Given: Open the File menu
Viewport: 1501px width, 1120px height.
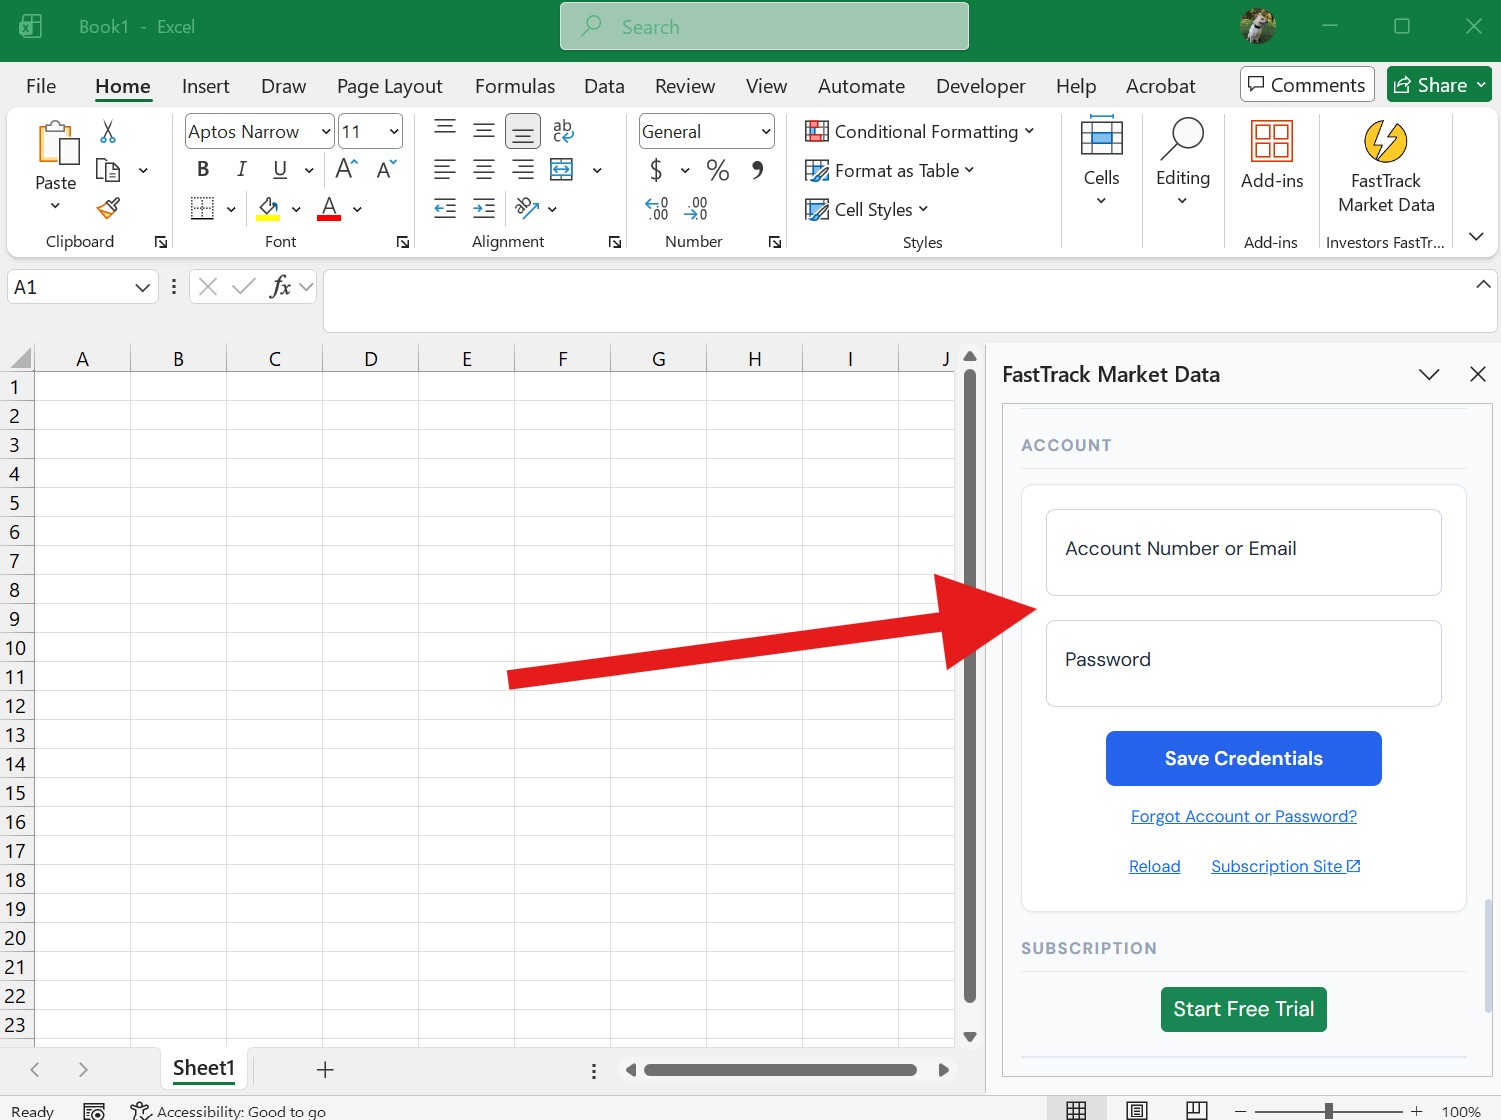Looking at the screenshot, I should (x=41, y=86).
